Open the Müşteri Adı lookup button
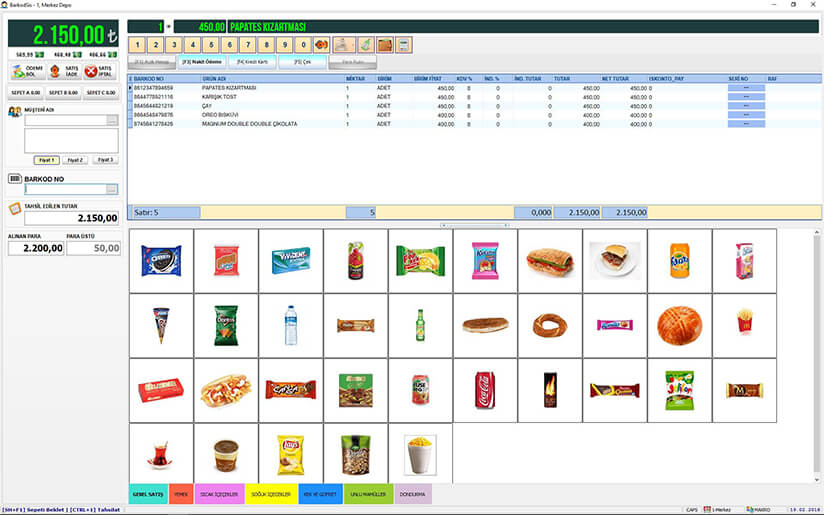 tap(113, 121)
